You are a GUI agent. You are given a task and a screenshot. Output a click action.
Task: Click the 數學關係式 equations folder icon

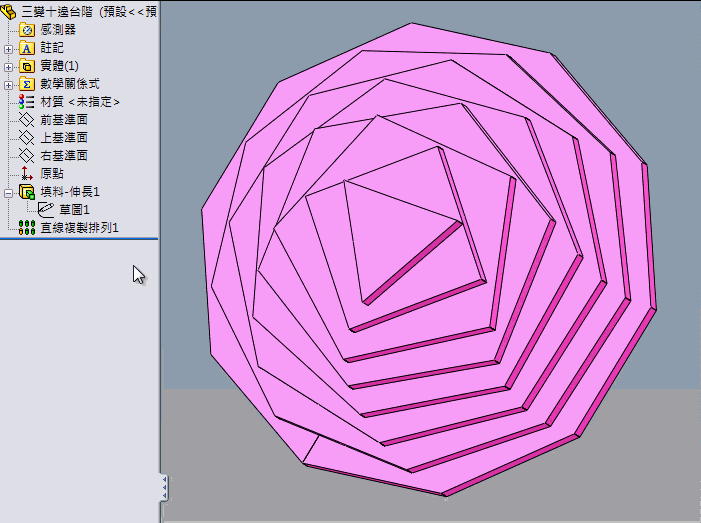coord(27,84)
